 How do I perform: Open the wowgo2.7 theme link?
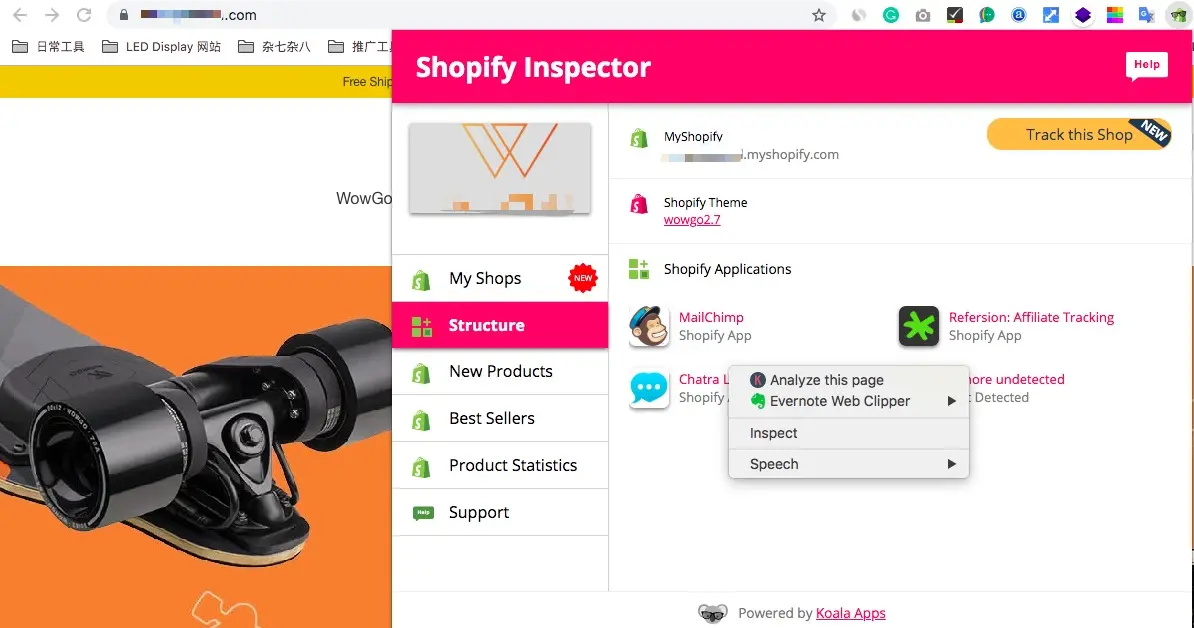click(691, 220)
